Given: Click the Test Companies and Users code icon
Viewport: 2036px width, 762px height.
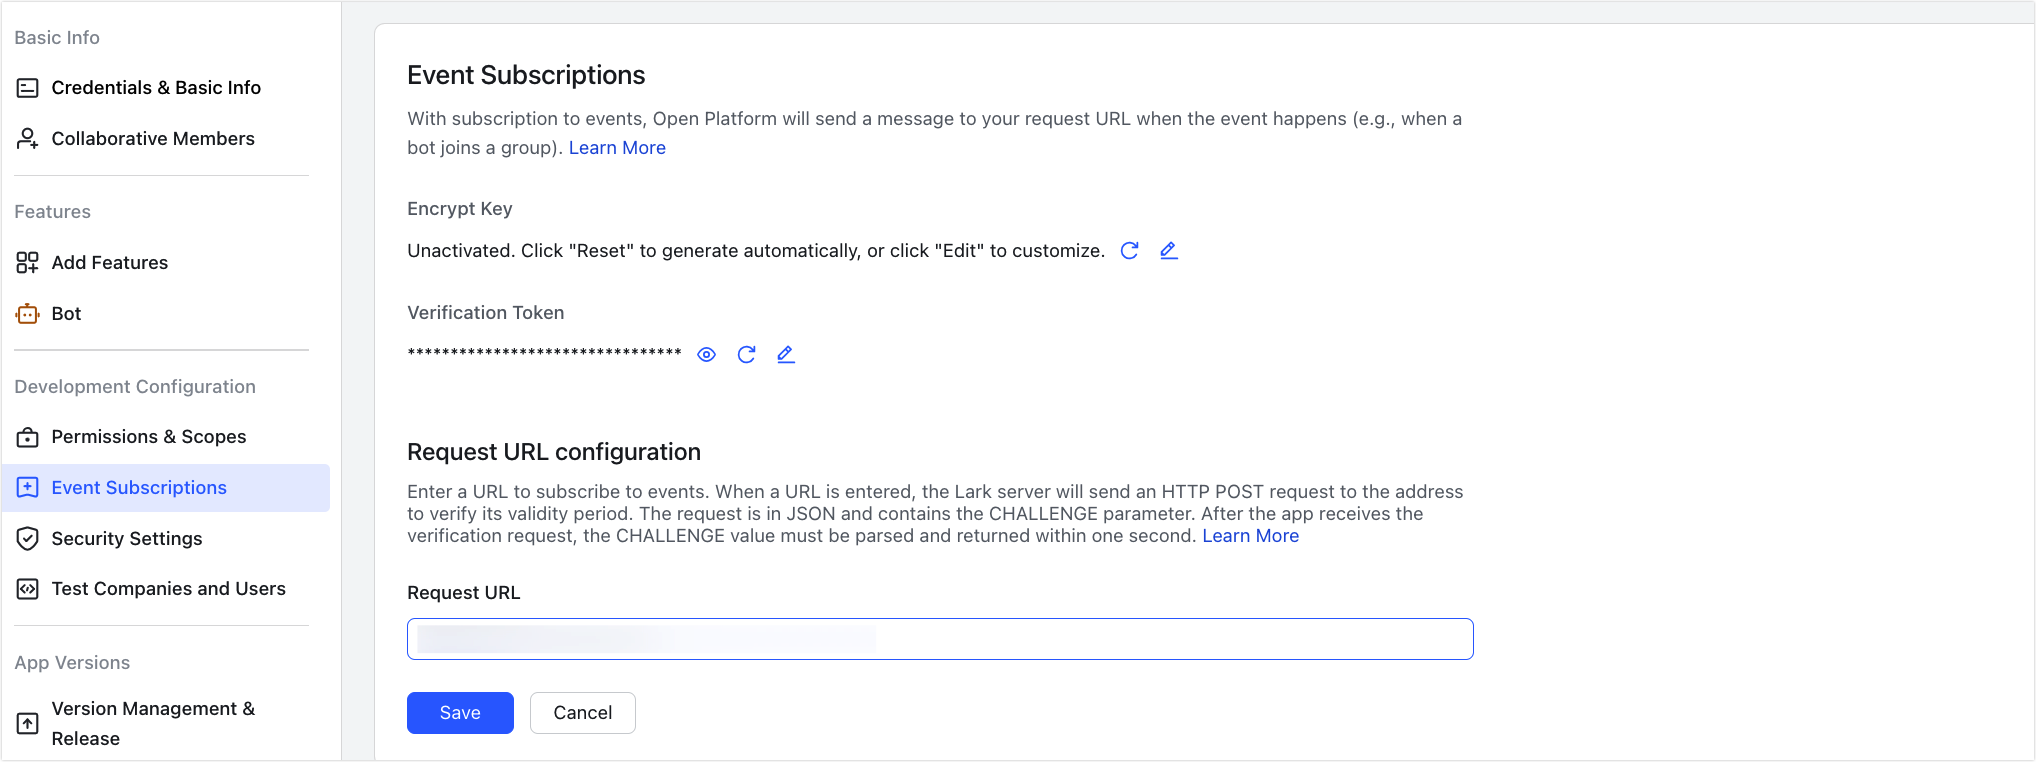Looking at the screenshot, I should (26, 588).
